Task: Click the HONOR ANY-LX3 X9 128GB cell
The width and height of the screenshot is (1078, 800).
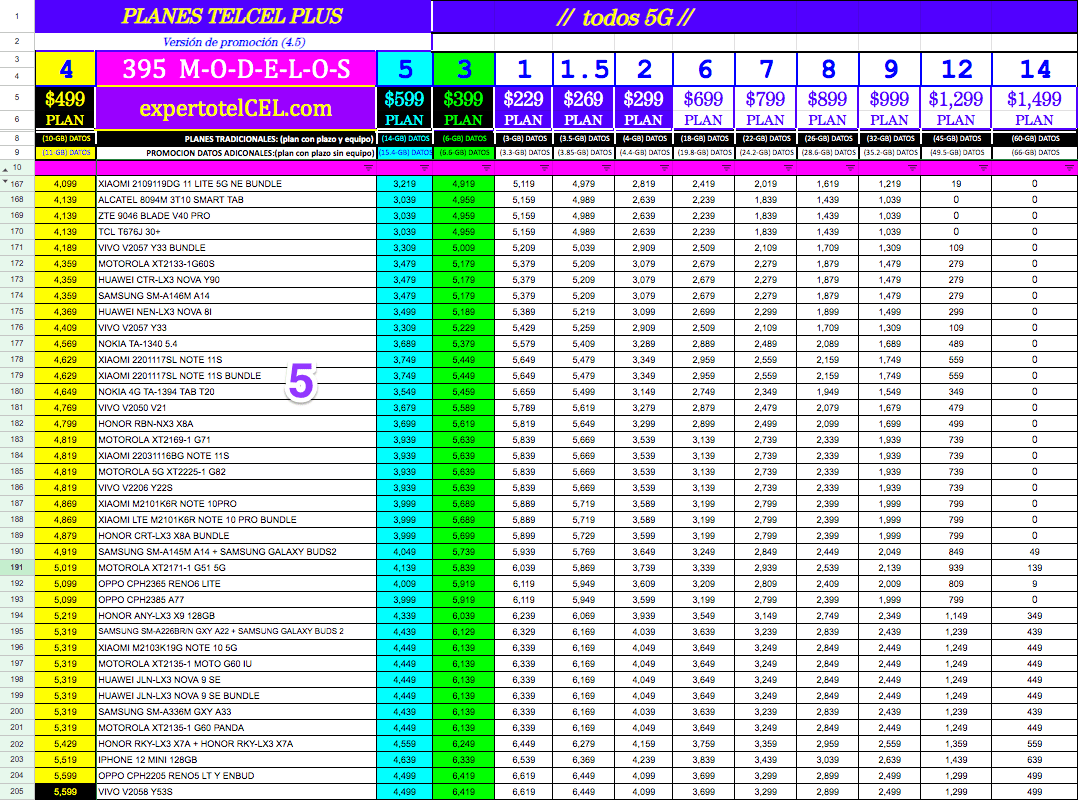Action: point(236,616)
